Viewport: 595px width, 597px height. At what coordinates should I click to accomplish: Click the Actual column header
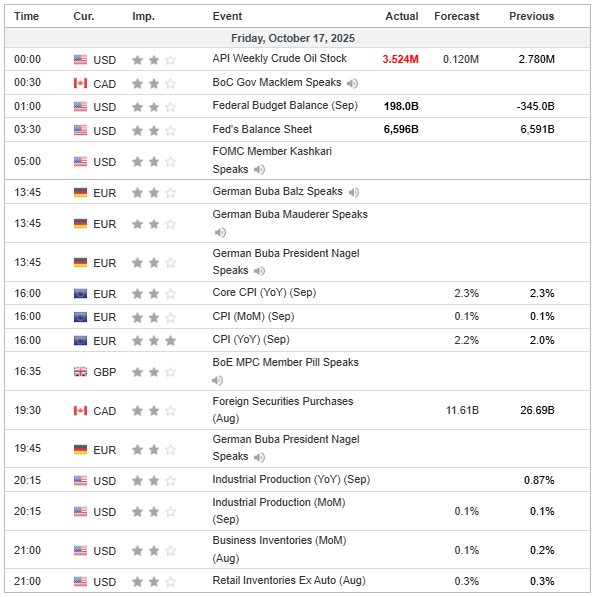tap(402, 16)
